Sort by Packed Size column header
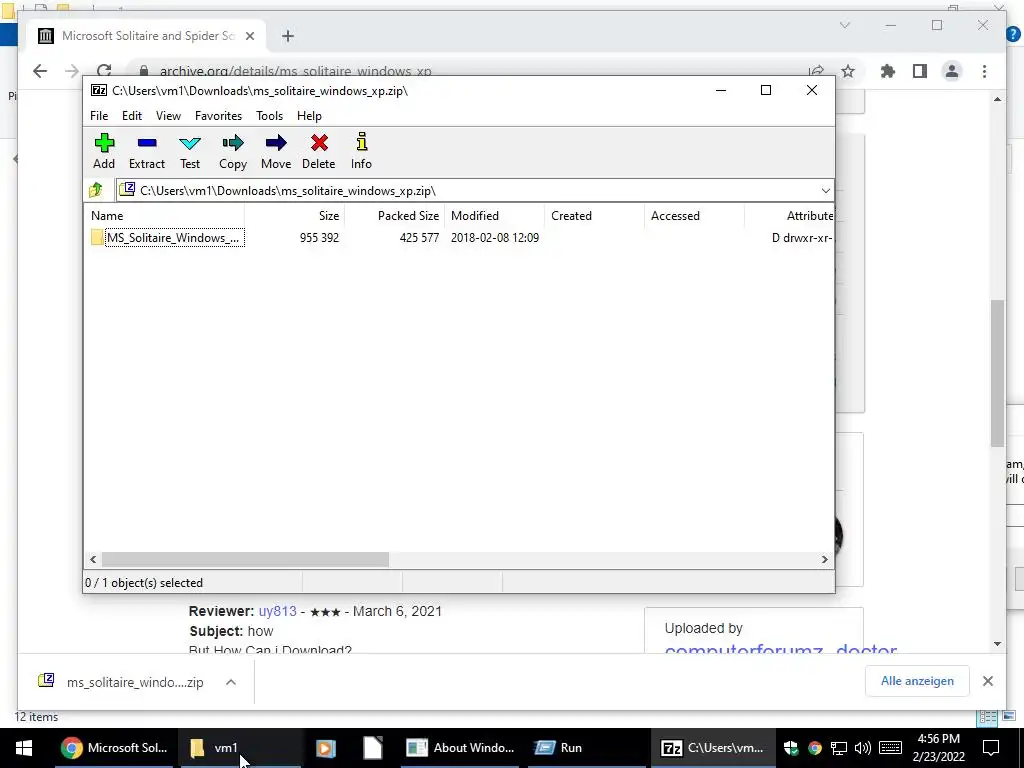 click(x=394, y=216)
